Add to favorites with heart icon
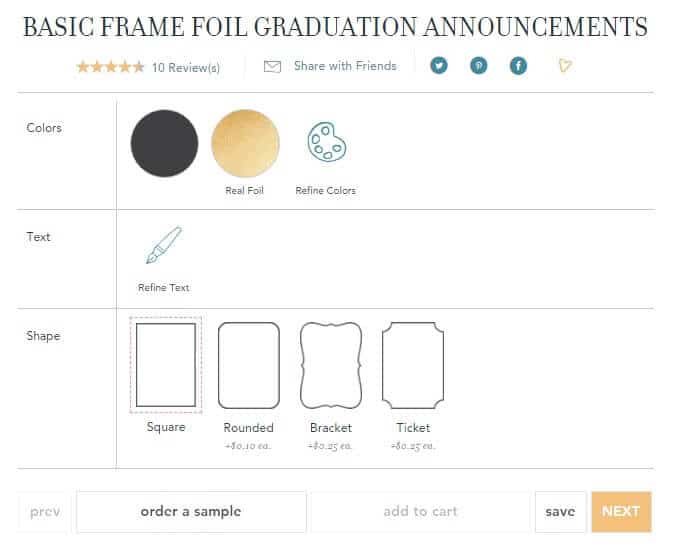Screen dimensions: 698x548 click(x=565, y=66)
